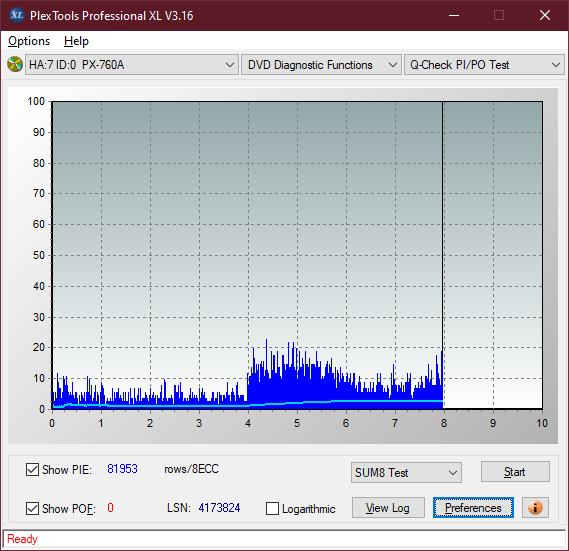The image size is (569, 551).
Task: Click the PlexTools XL app icon
Action: (x=16, y=15)
